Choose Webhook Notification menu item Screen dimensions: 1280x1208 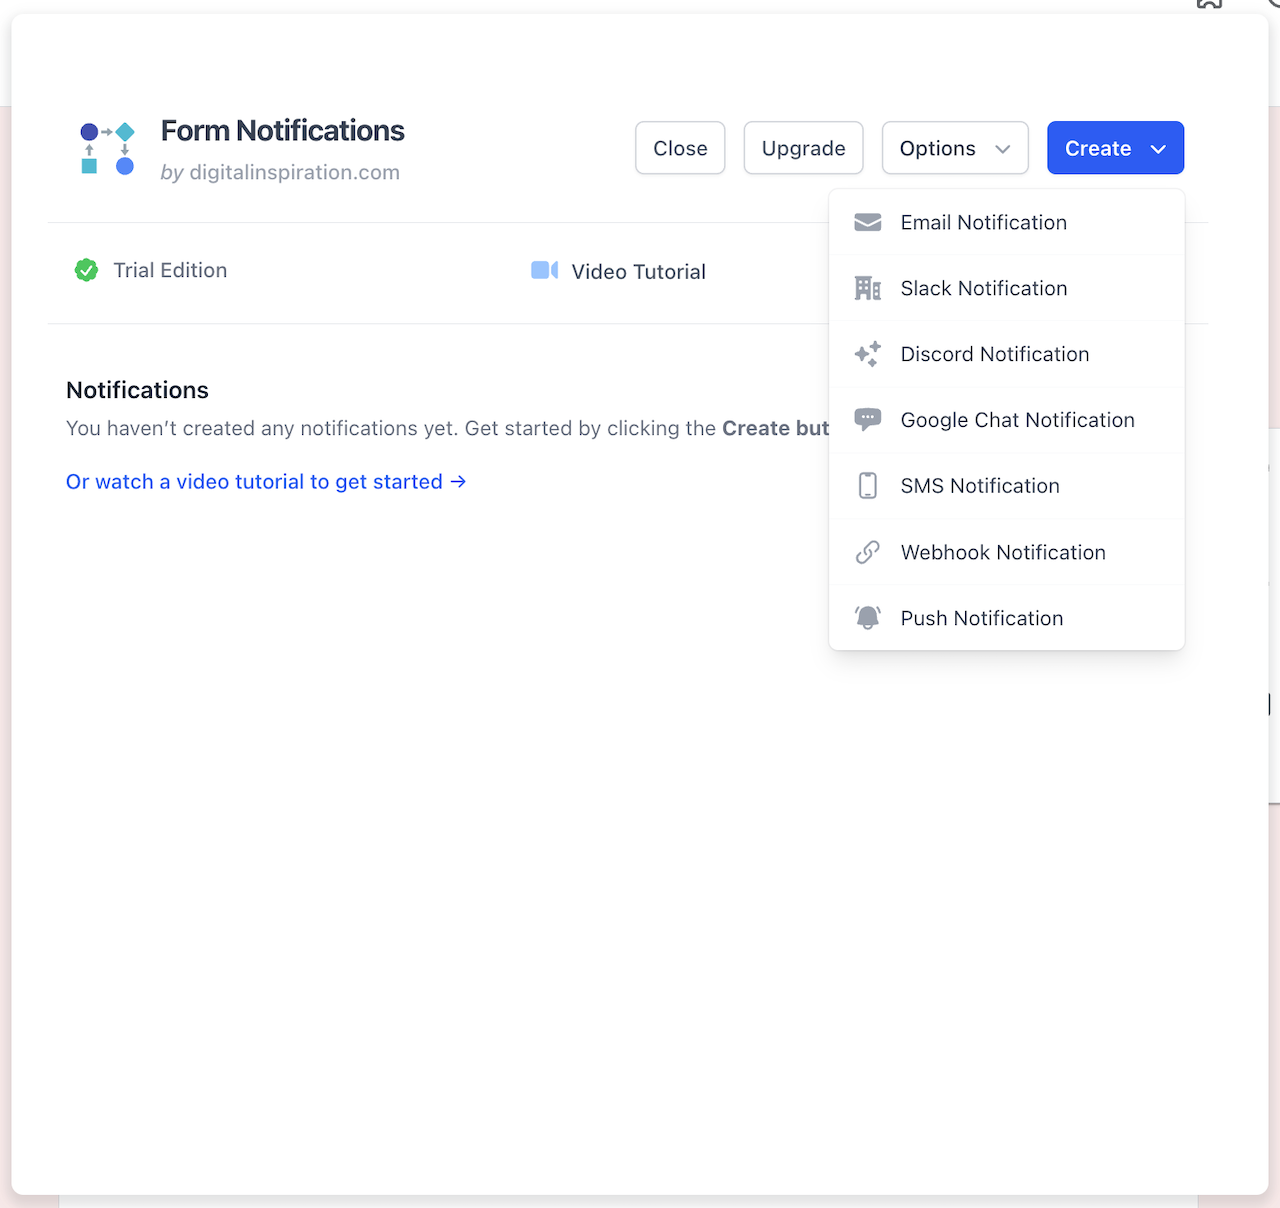[x=1003, y=552]
